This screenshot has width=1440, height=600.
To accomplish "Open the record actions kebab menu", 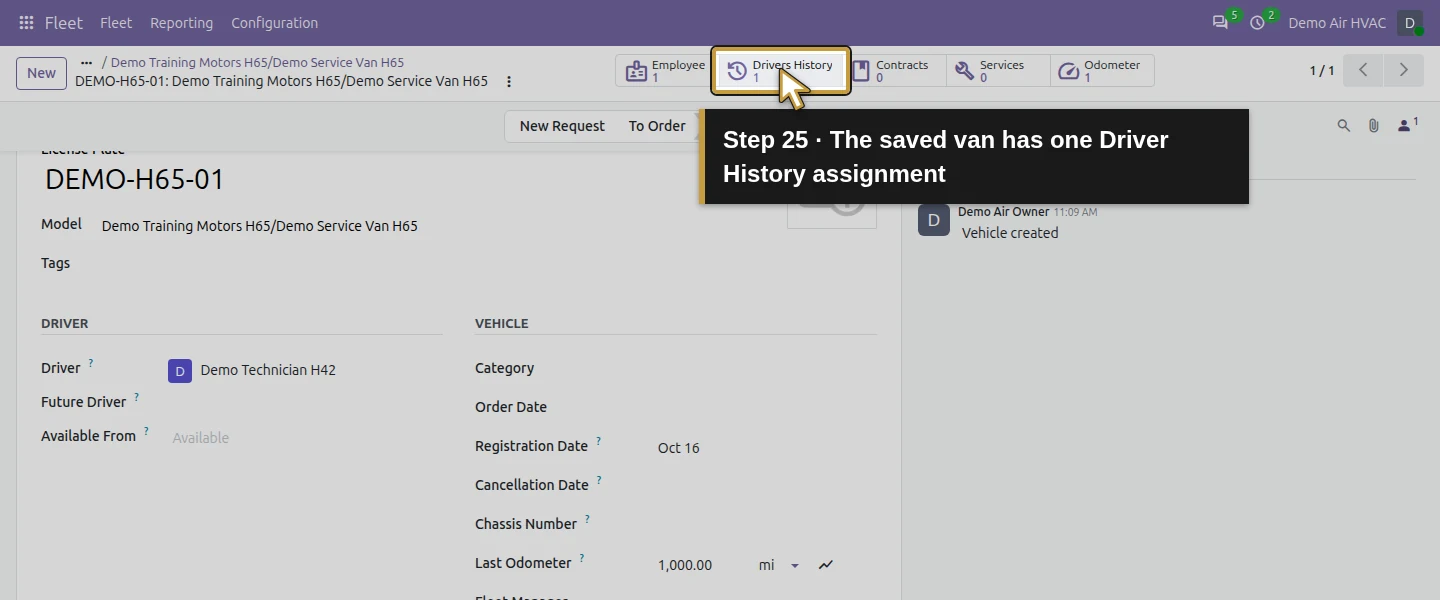I will (x=509, y=82).
